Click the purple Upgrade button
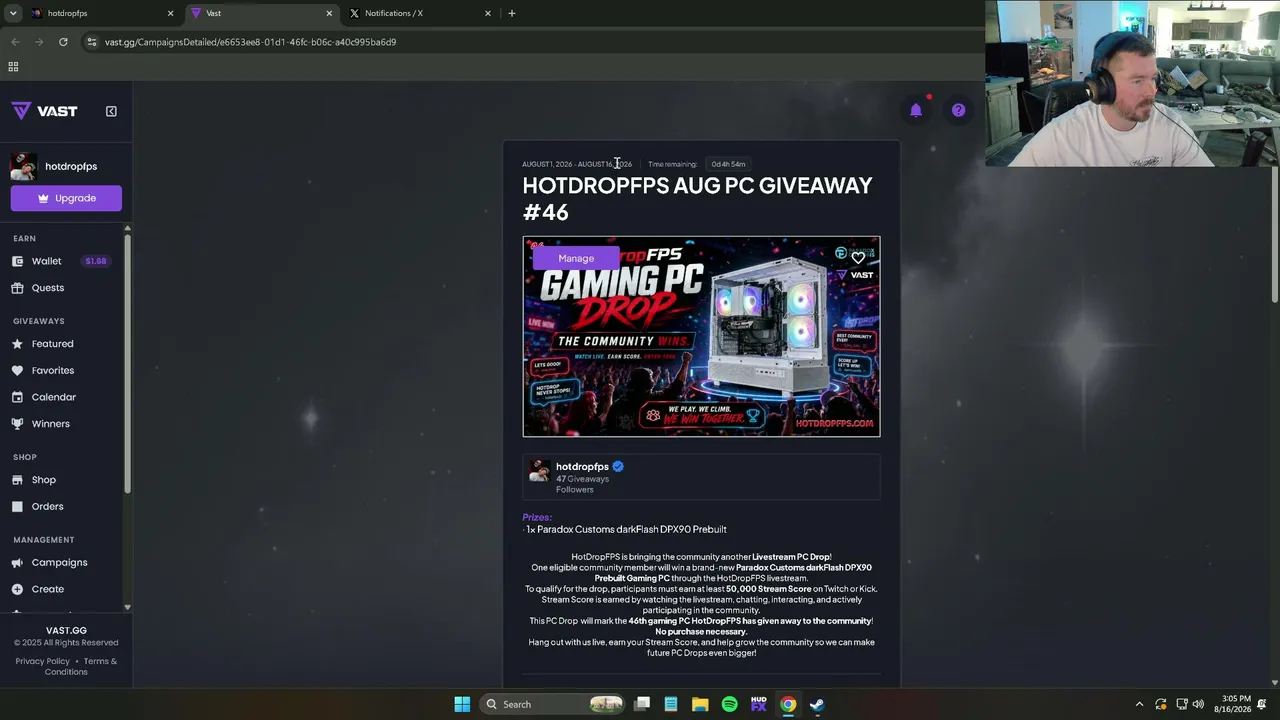Screen dimensions: 1280x720 (x=66, y=198)
